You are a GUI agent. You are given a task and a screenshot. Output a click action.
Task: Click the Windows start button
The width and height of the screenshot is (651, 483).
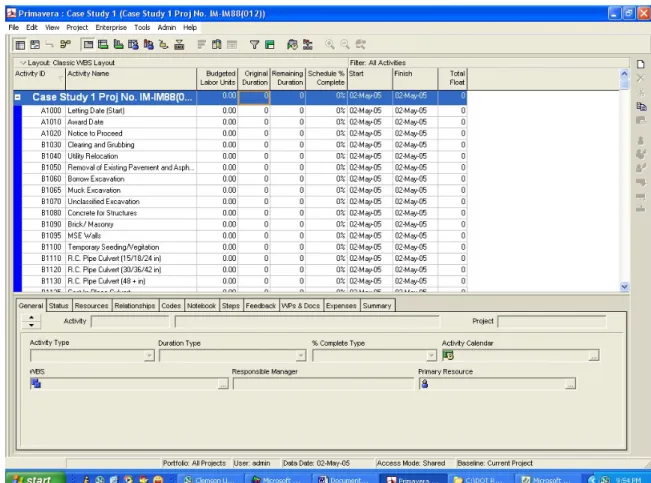click(x=36, y=478)
